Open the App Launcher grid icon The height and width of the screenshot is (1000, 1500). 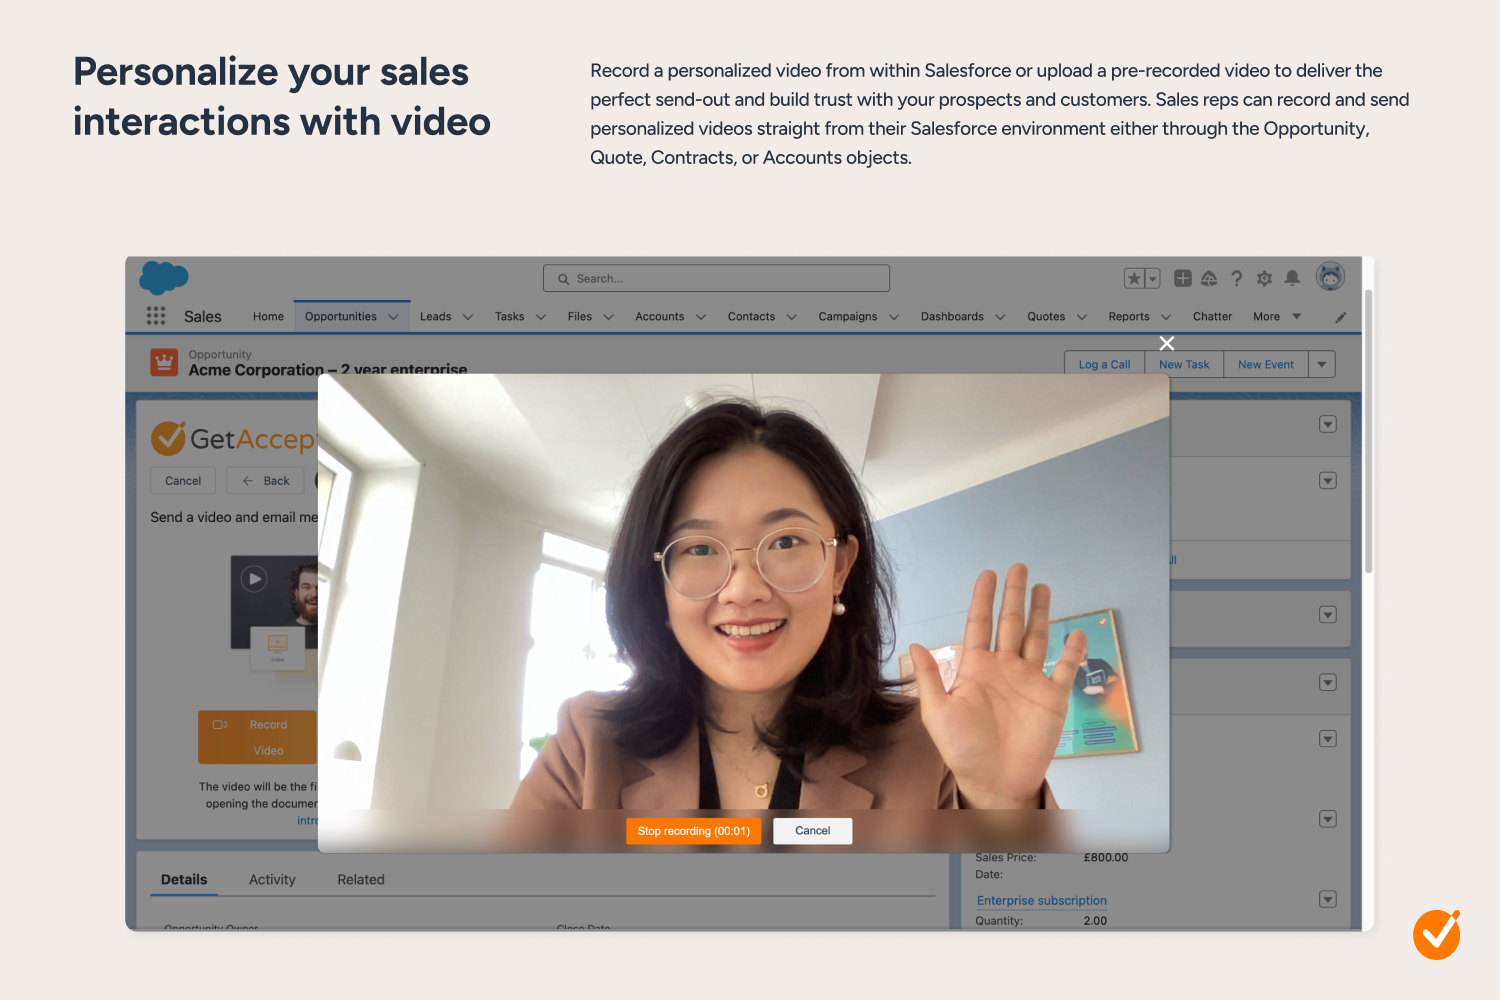(156, 316)
